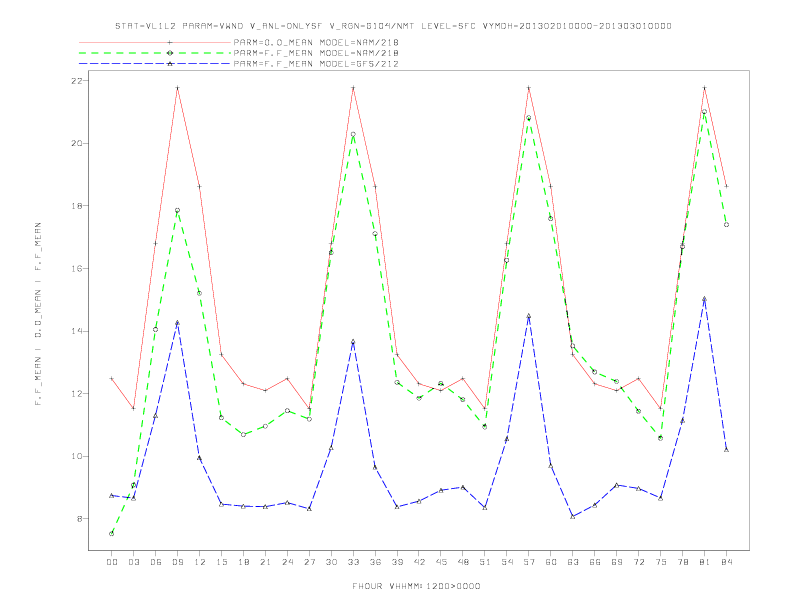Viewport: 792px width, 612px height.
Task: Click x-axis tick label 03
Action: (133, 562)
